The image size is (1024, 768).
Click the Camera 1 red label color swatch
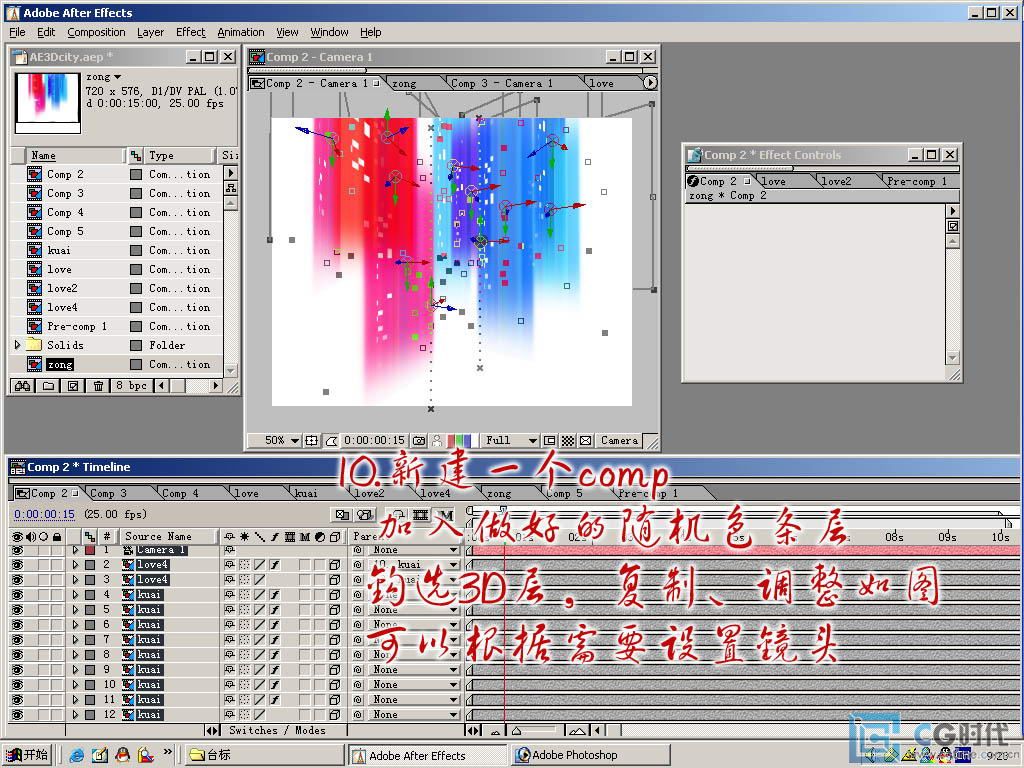click(x=90, y=550)
